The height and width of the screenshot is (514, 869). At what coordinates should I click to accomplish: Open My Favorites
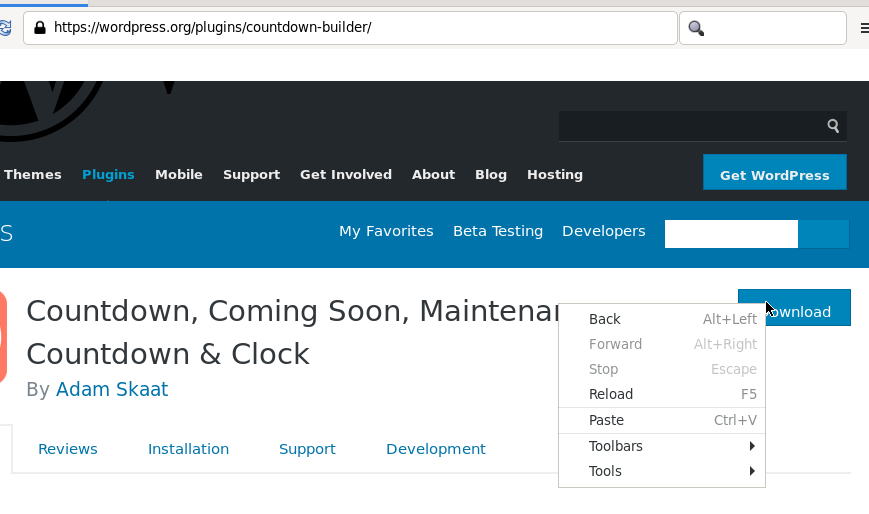tap(386, 231)
